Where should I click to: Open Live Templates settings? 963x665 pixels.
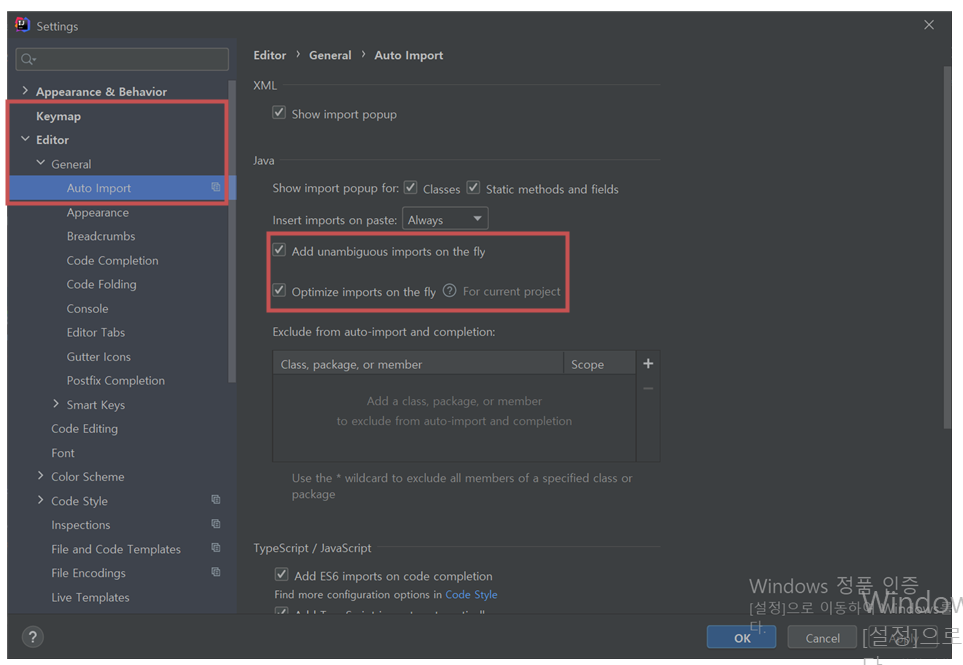pos(90,597)
